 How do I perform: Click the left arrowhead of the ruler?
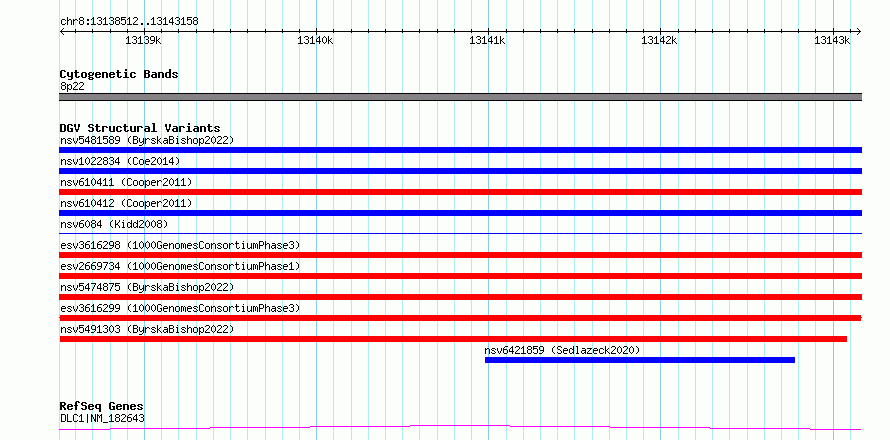(x=62, y=32)
